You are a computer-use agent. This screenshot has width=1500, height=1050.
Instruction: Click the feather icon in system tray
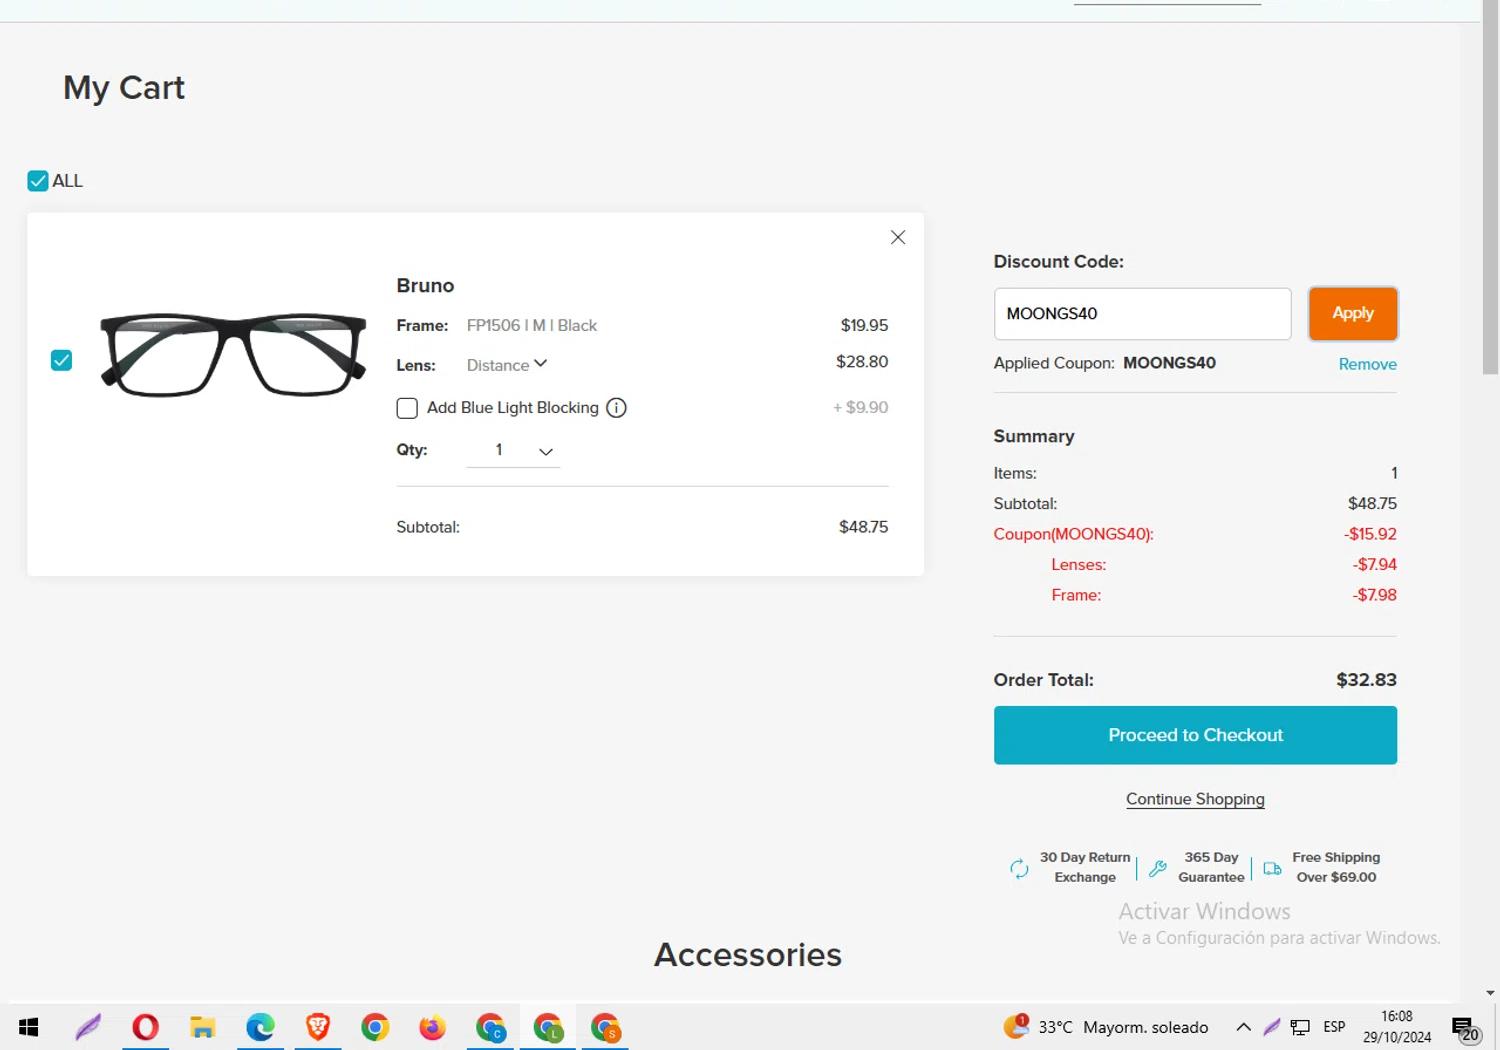click(1272, 1027)
